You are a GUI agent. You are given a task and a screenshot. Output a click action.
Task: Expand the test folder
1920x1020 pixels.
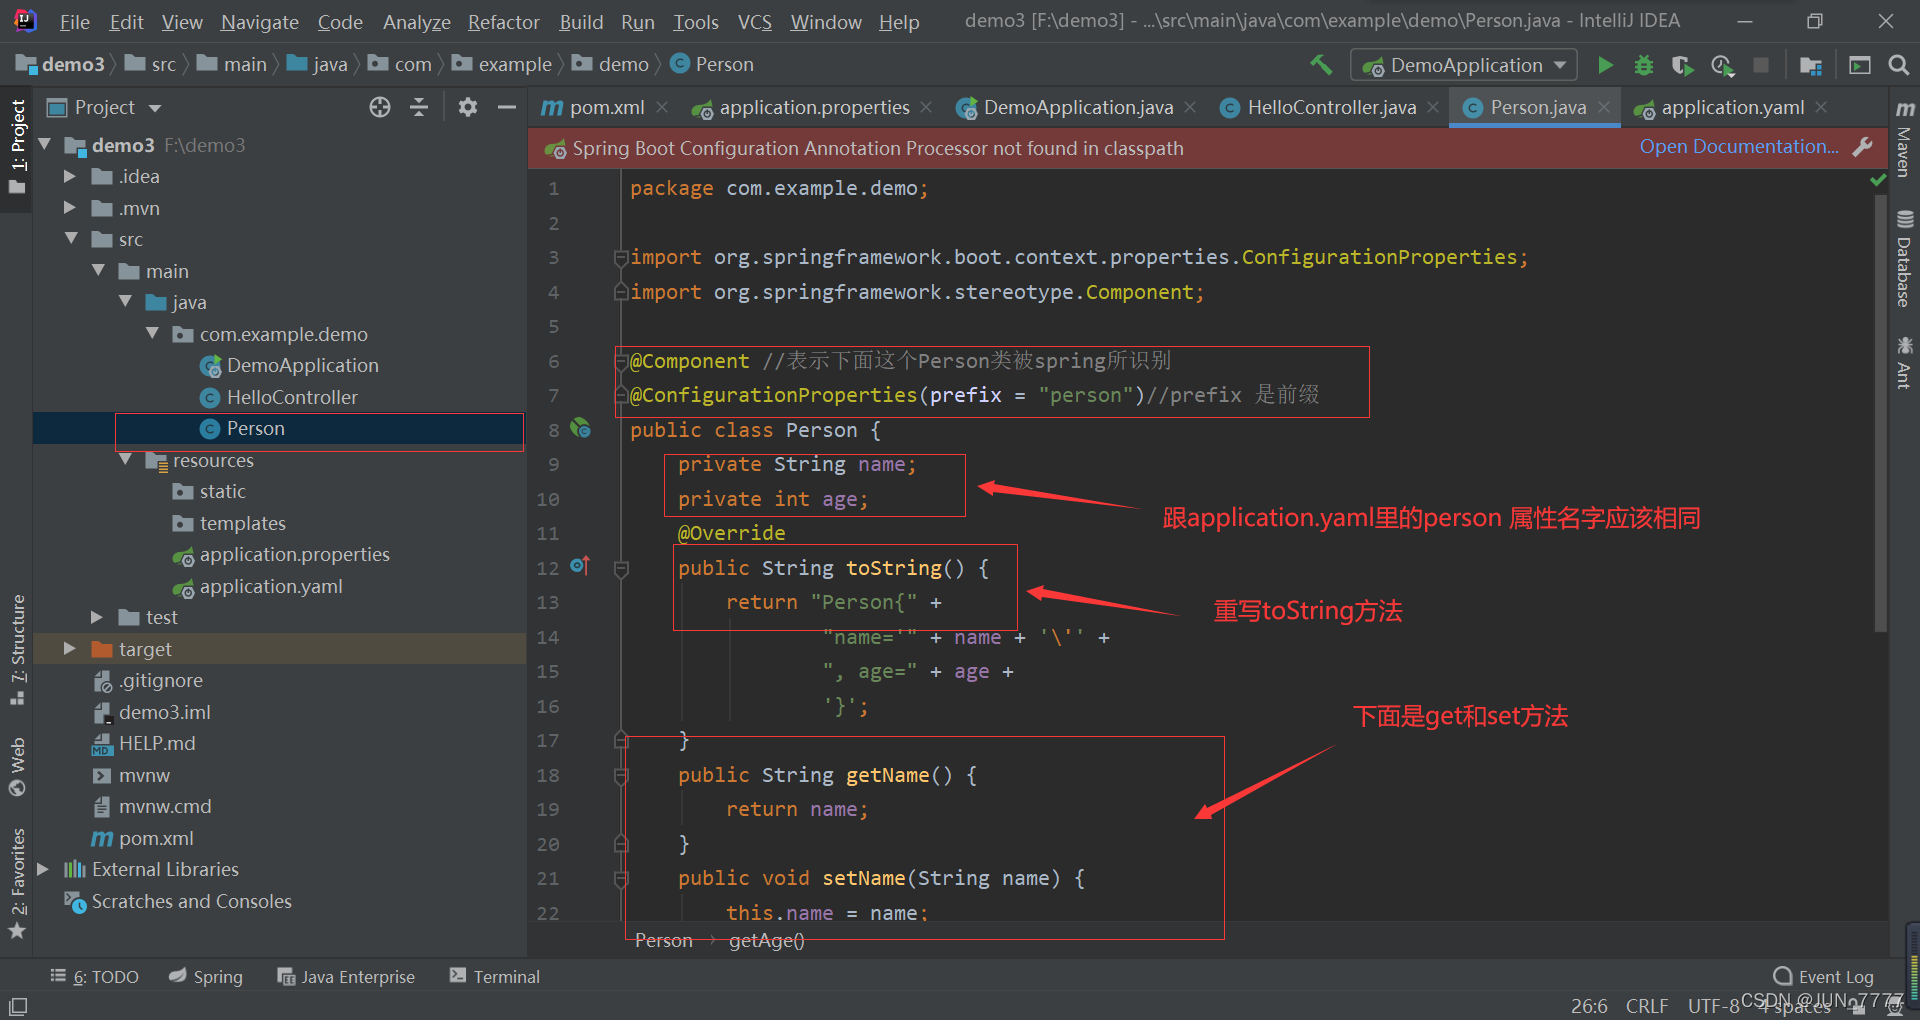point(97,617)
